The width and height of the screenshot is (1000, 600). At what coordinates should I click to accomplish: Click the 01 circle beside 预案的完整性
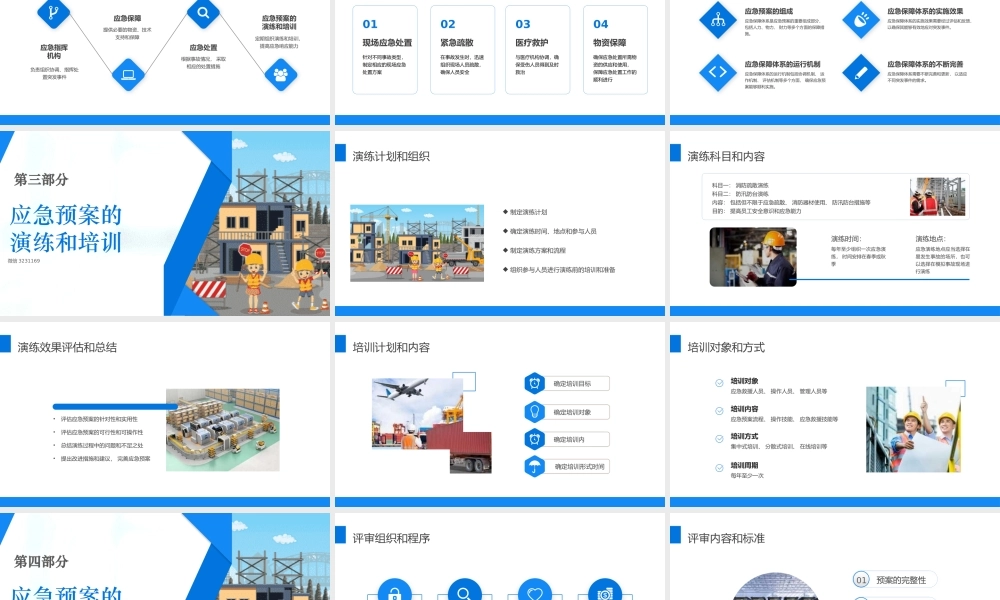861,580
